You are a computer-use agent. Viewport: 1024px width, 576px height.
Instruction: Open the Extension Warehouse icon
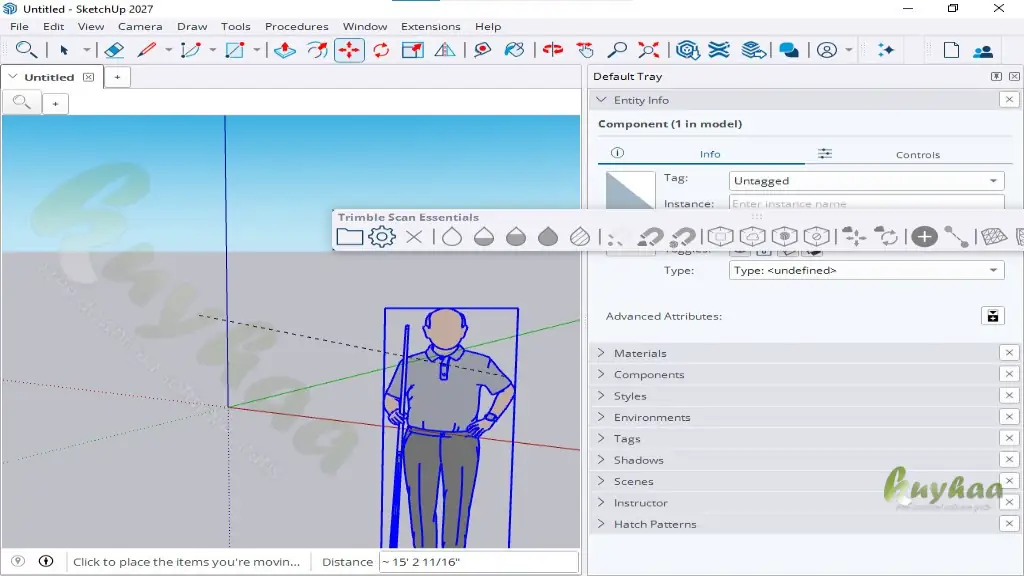(x=719, y=50)
